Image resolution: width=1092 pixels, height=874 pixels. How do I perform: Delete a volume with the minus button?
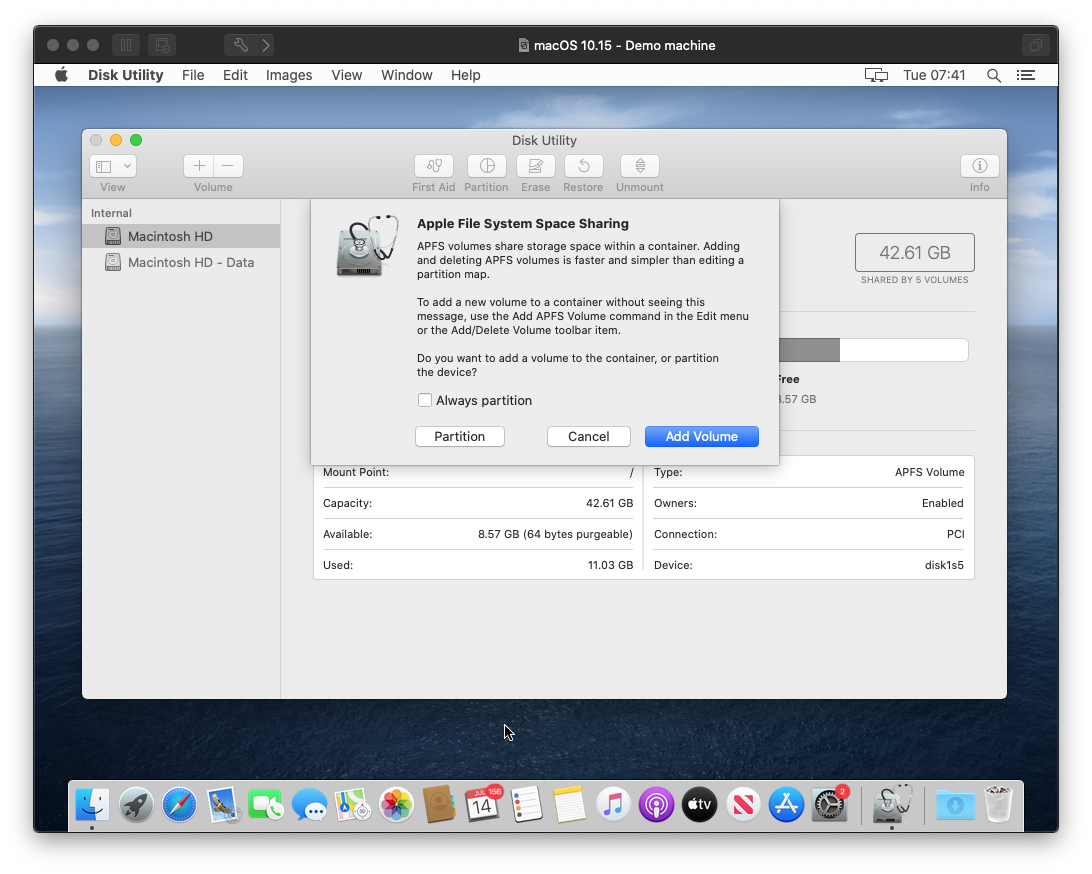pyautogui.click(x=228, y=166)
